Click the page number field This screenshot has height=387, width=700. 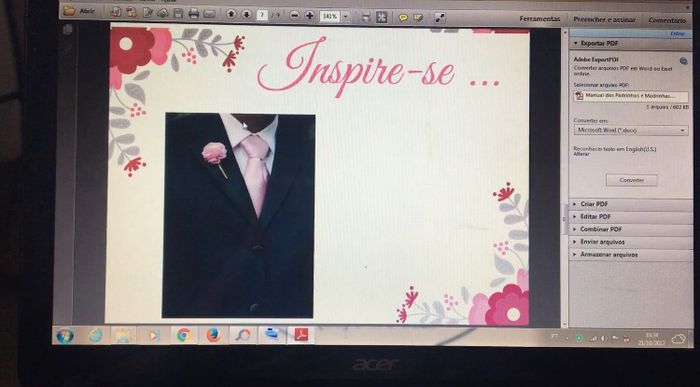262,15
